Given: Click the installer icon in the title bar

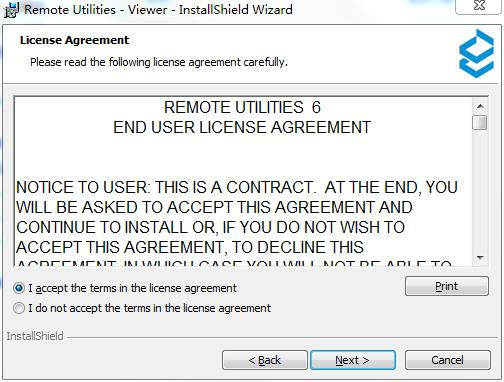Looking at the screenshot, I should [11, 10].
